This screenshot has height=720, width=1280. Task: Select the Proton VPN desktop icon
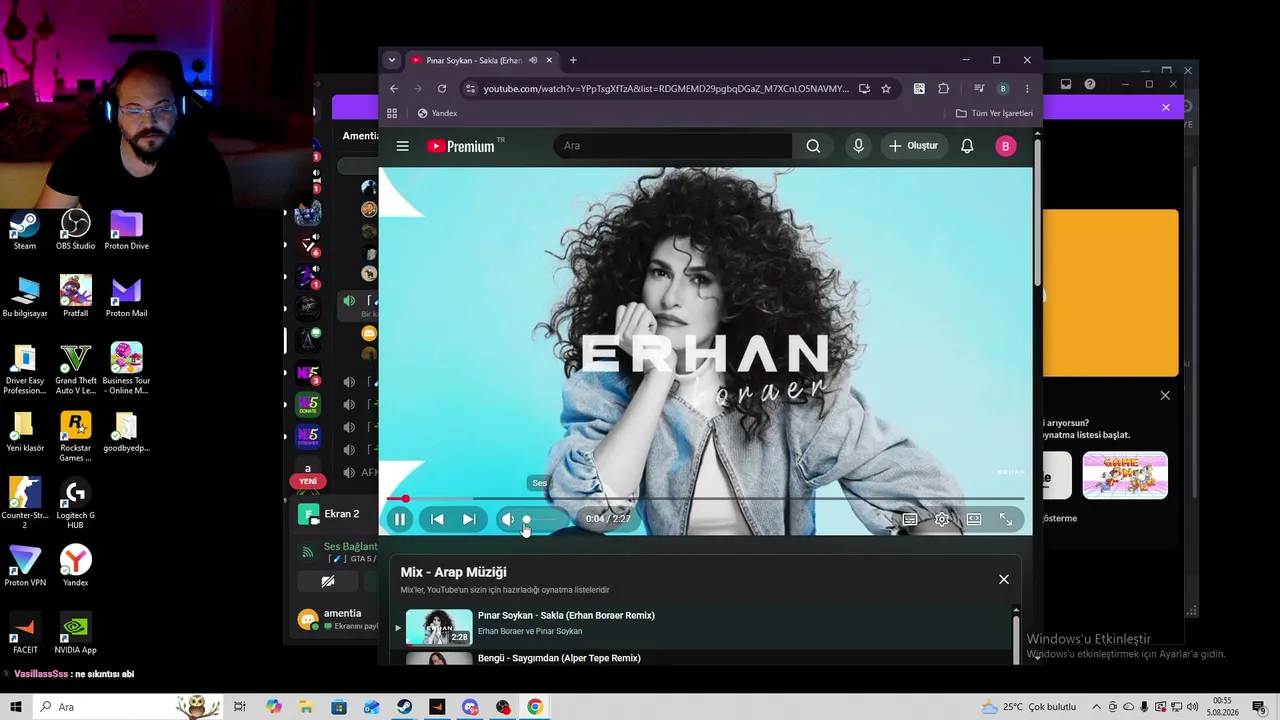tap(25, 566)
